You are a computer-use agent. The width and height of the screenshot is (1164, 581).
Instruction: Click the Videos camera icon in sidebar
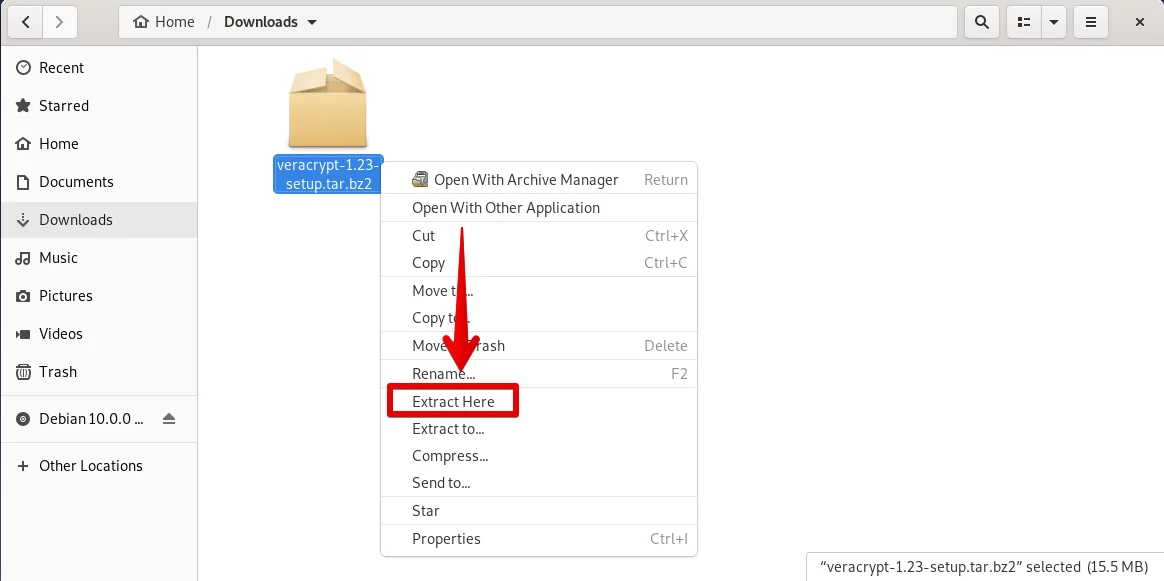click(x=24, y=334)
